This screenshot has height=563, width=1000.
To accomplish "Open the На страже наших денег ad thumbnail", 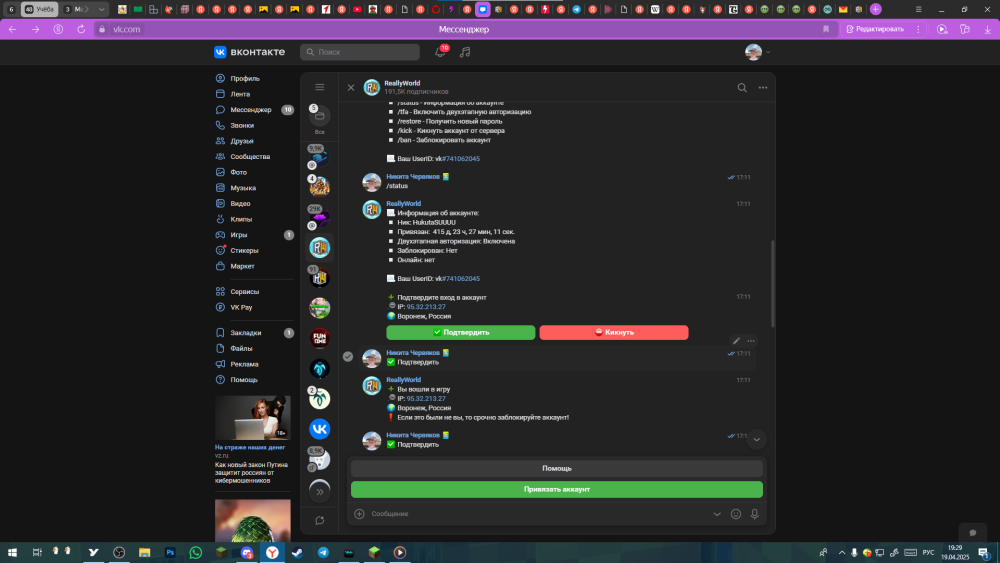I will 253,418.
